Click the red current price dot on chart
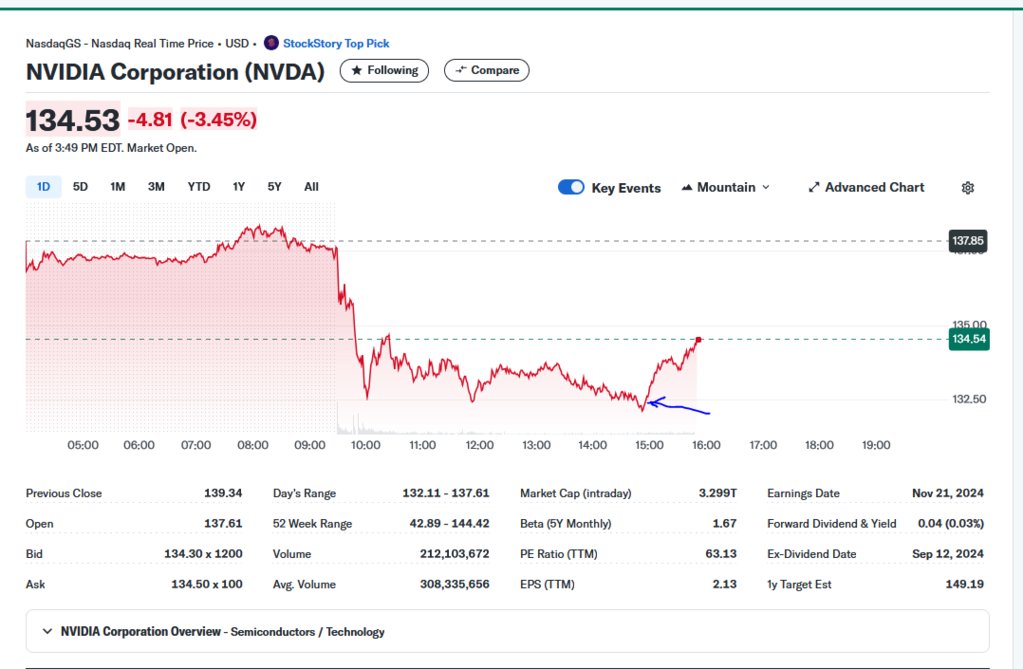1023x669 pixels. pos(698,340)
